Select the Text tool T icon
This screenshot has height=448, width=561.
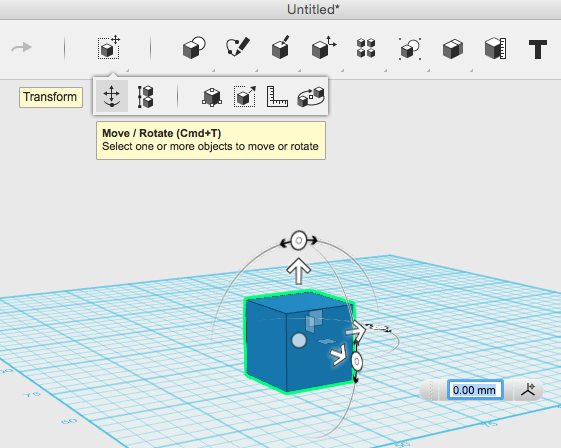point(538,49)
